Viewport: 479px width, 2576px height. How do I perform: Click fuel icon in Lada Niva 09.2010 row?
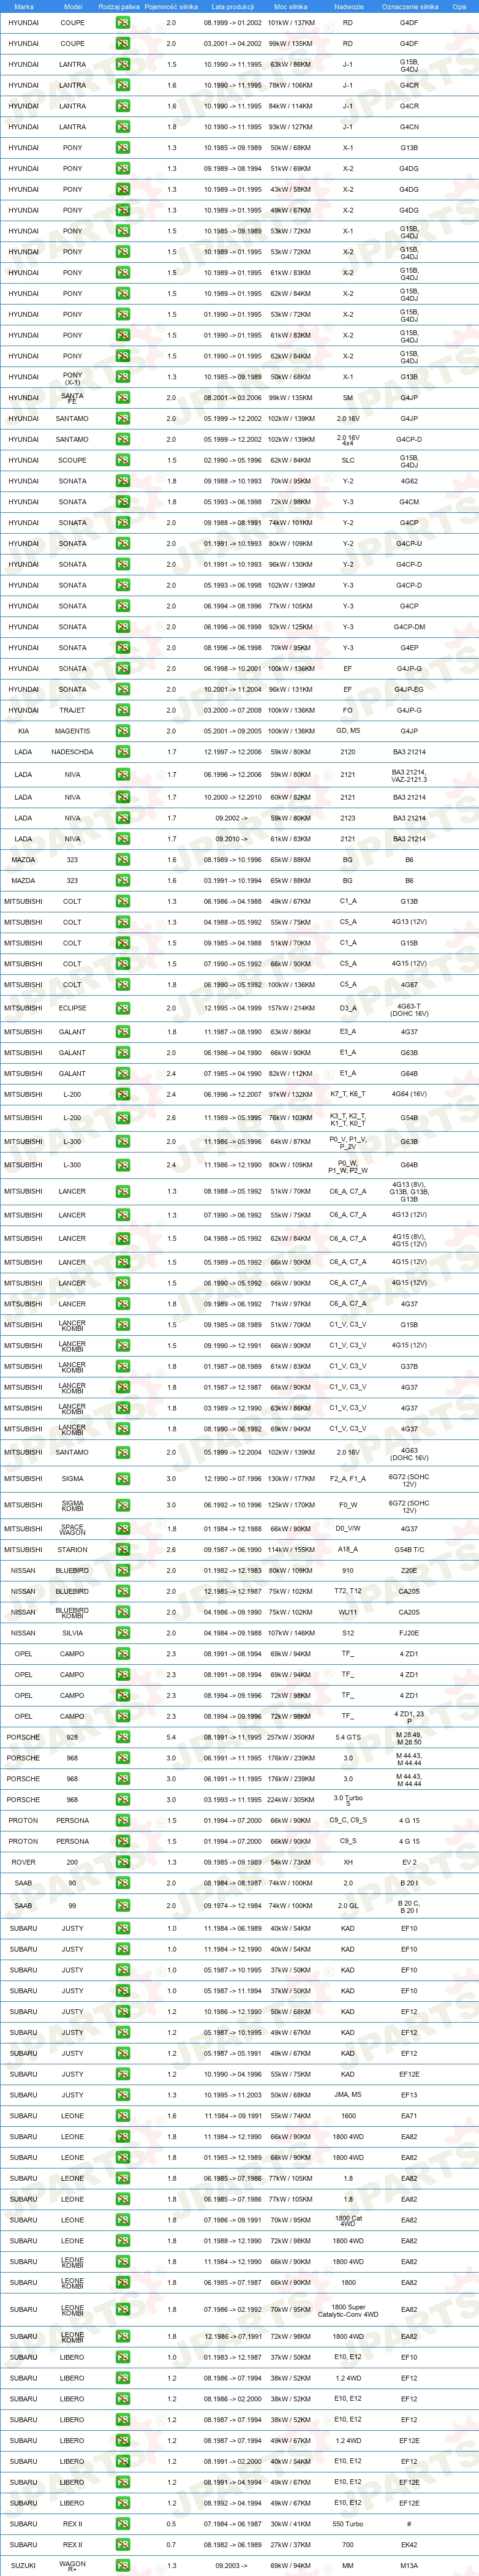click(122, 839)
